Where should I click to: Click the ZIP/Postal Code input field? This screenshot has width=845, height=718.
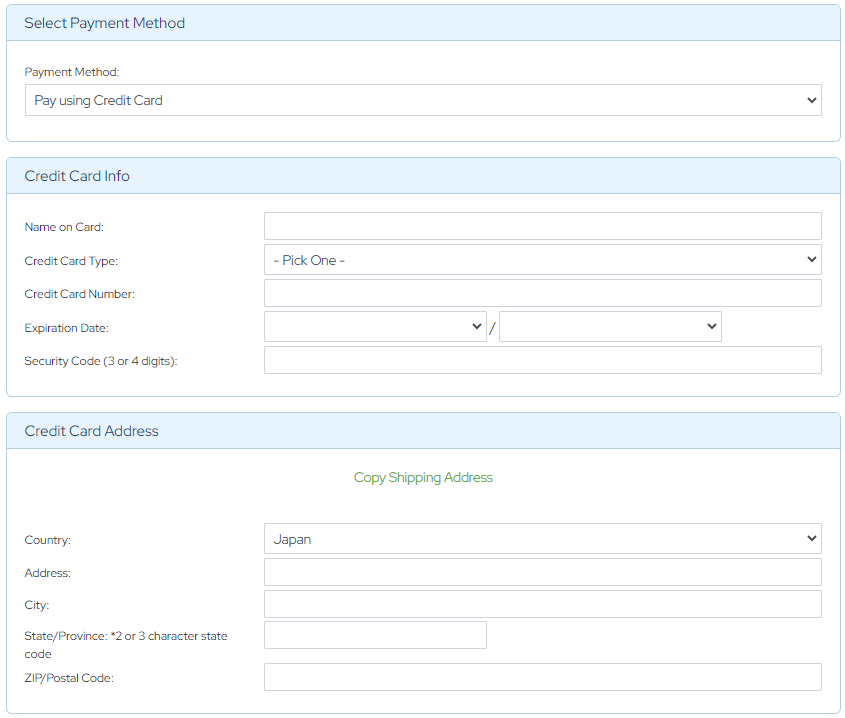542,677
